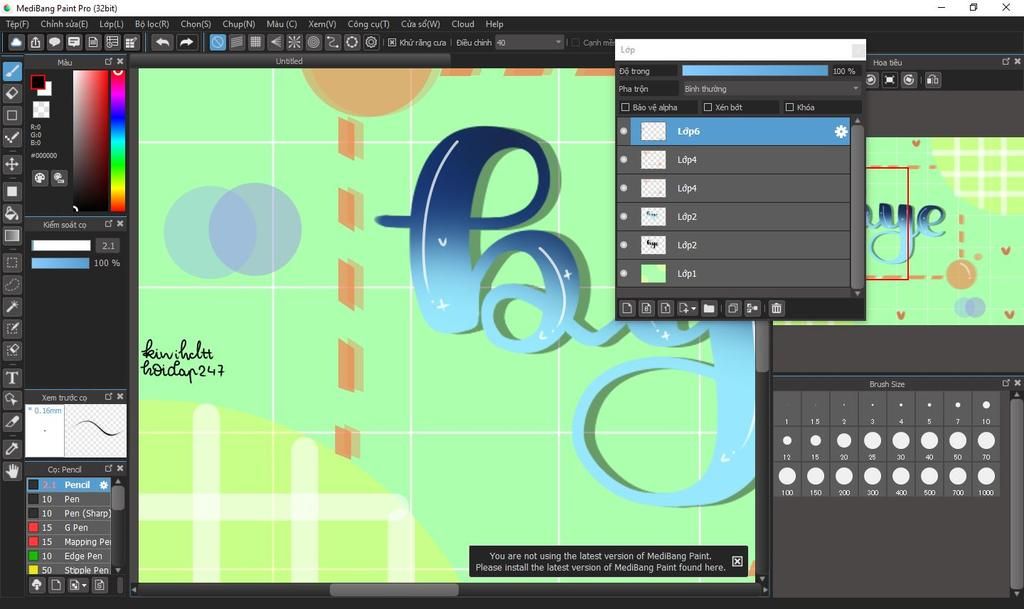Image resolution: width=1024 pixels, height=609 pixels.
Task: Delete the layer with the trash icon
Action: pos(776,308)
